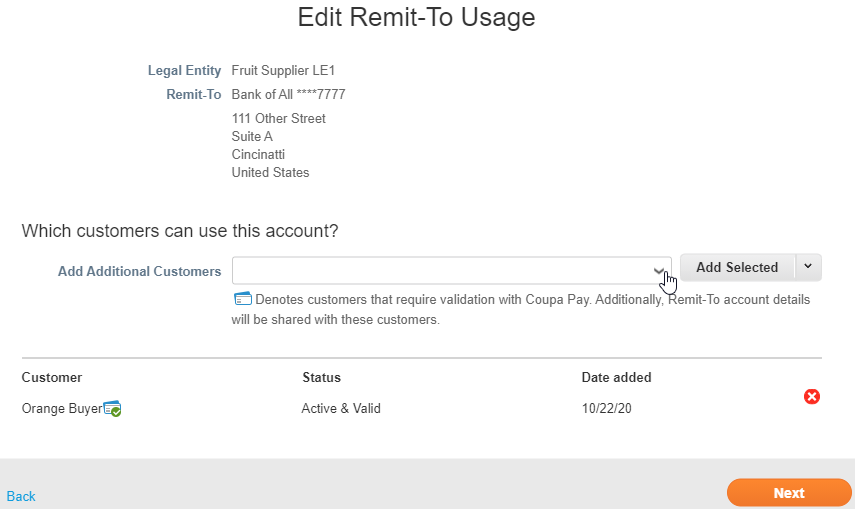
Task: Remove Orange Buyer with red X icon
Action: [812, 397]
